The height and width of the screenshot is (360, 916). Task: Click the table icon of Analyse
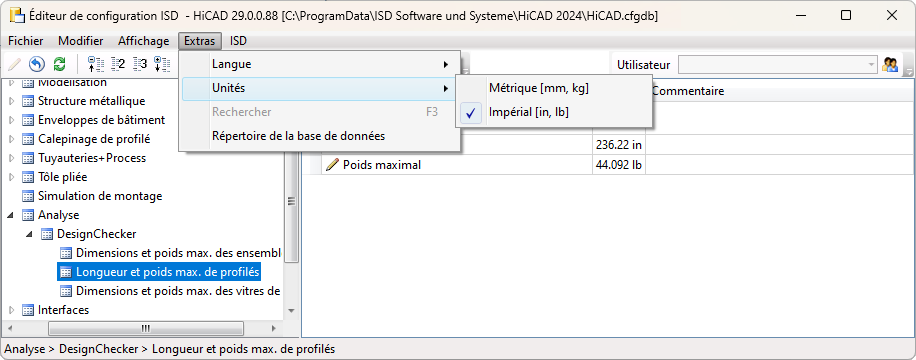point(27,215)
